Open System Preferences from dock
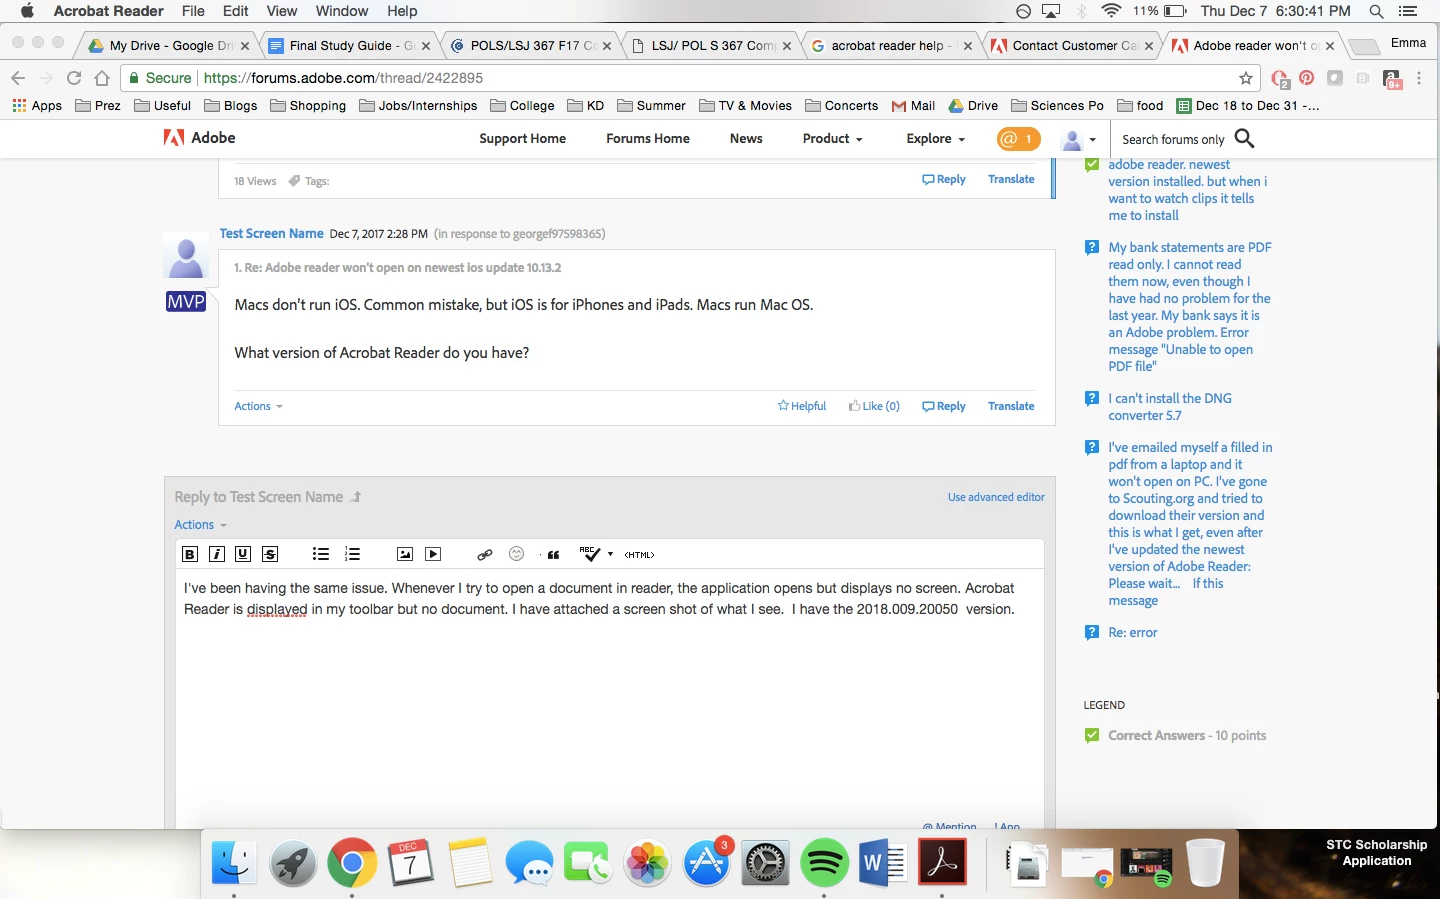The image size is (1440, 899). [765, 863]
